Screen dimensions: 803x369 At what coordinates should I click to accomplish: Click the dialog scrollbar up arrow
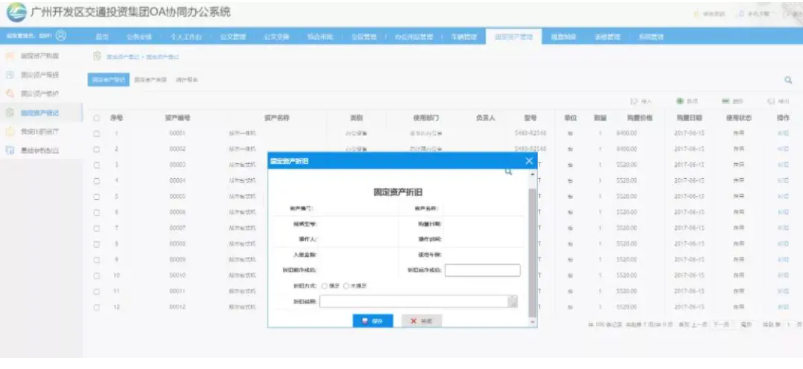pyautogui.click(x=533, y=175)
